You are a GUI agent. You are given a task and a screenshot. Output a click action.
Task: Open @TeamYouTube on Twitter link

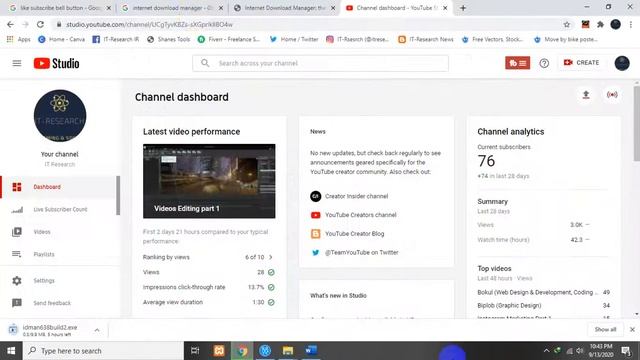click(x=361, y=253)
